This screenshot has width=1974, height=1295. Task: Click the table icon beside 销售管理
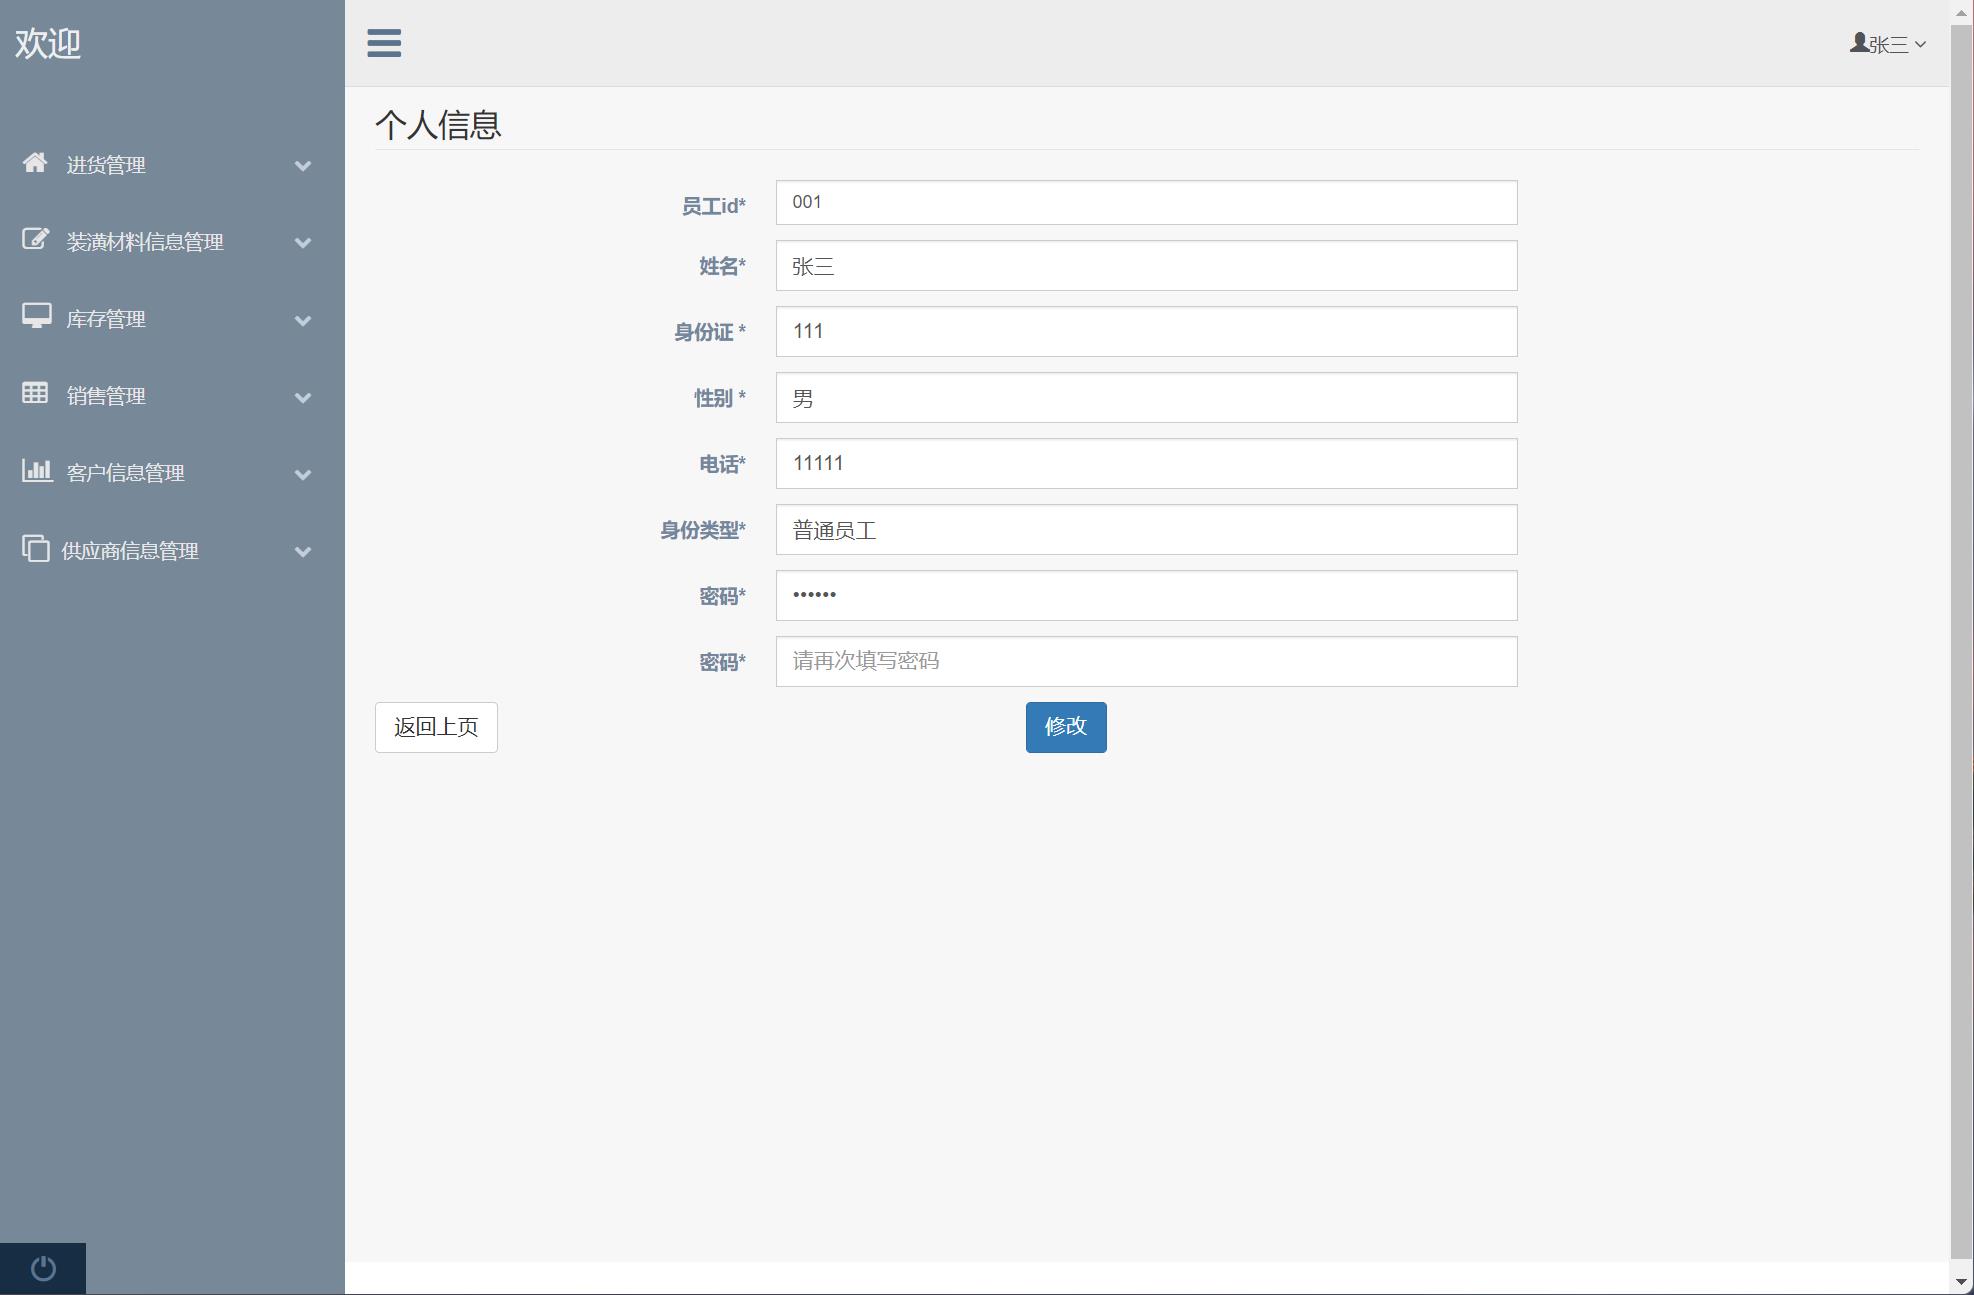click(x=35, y=393)
